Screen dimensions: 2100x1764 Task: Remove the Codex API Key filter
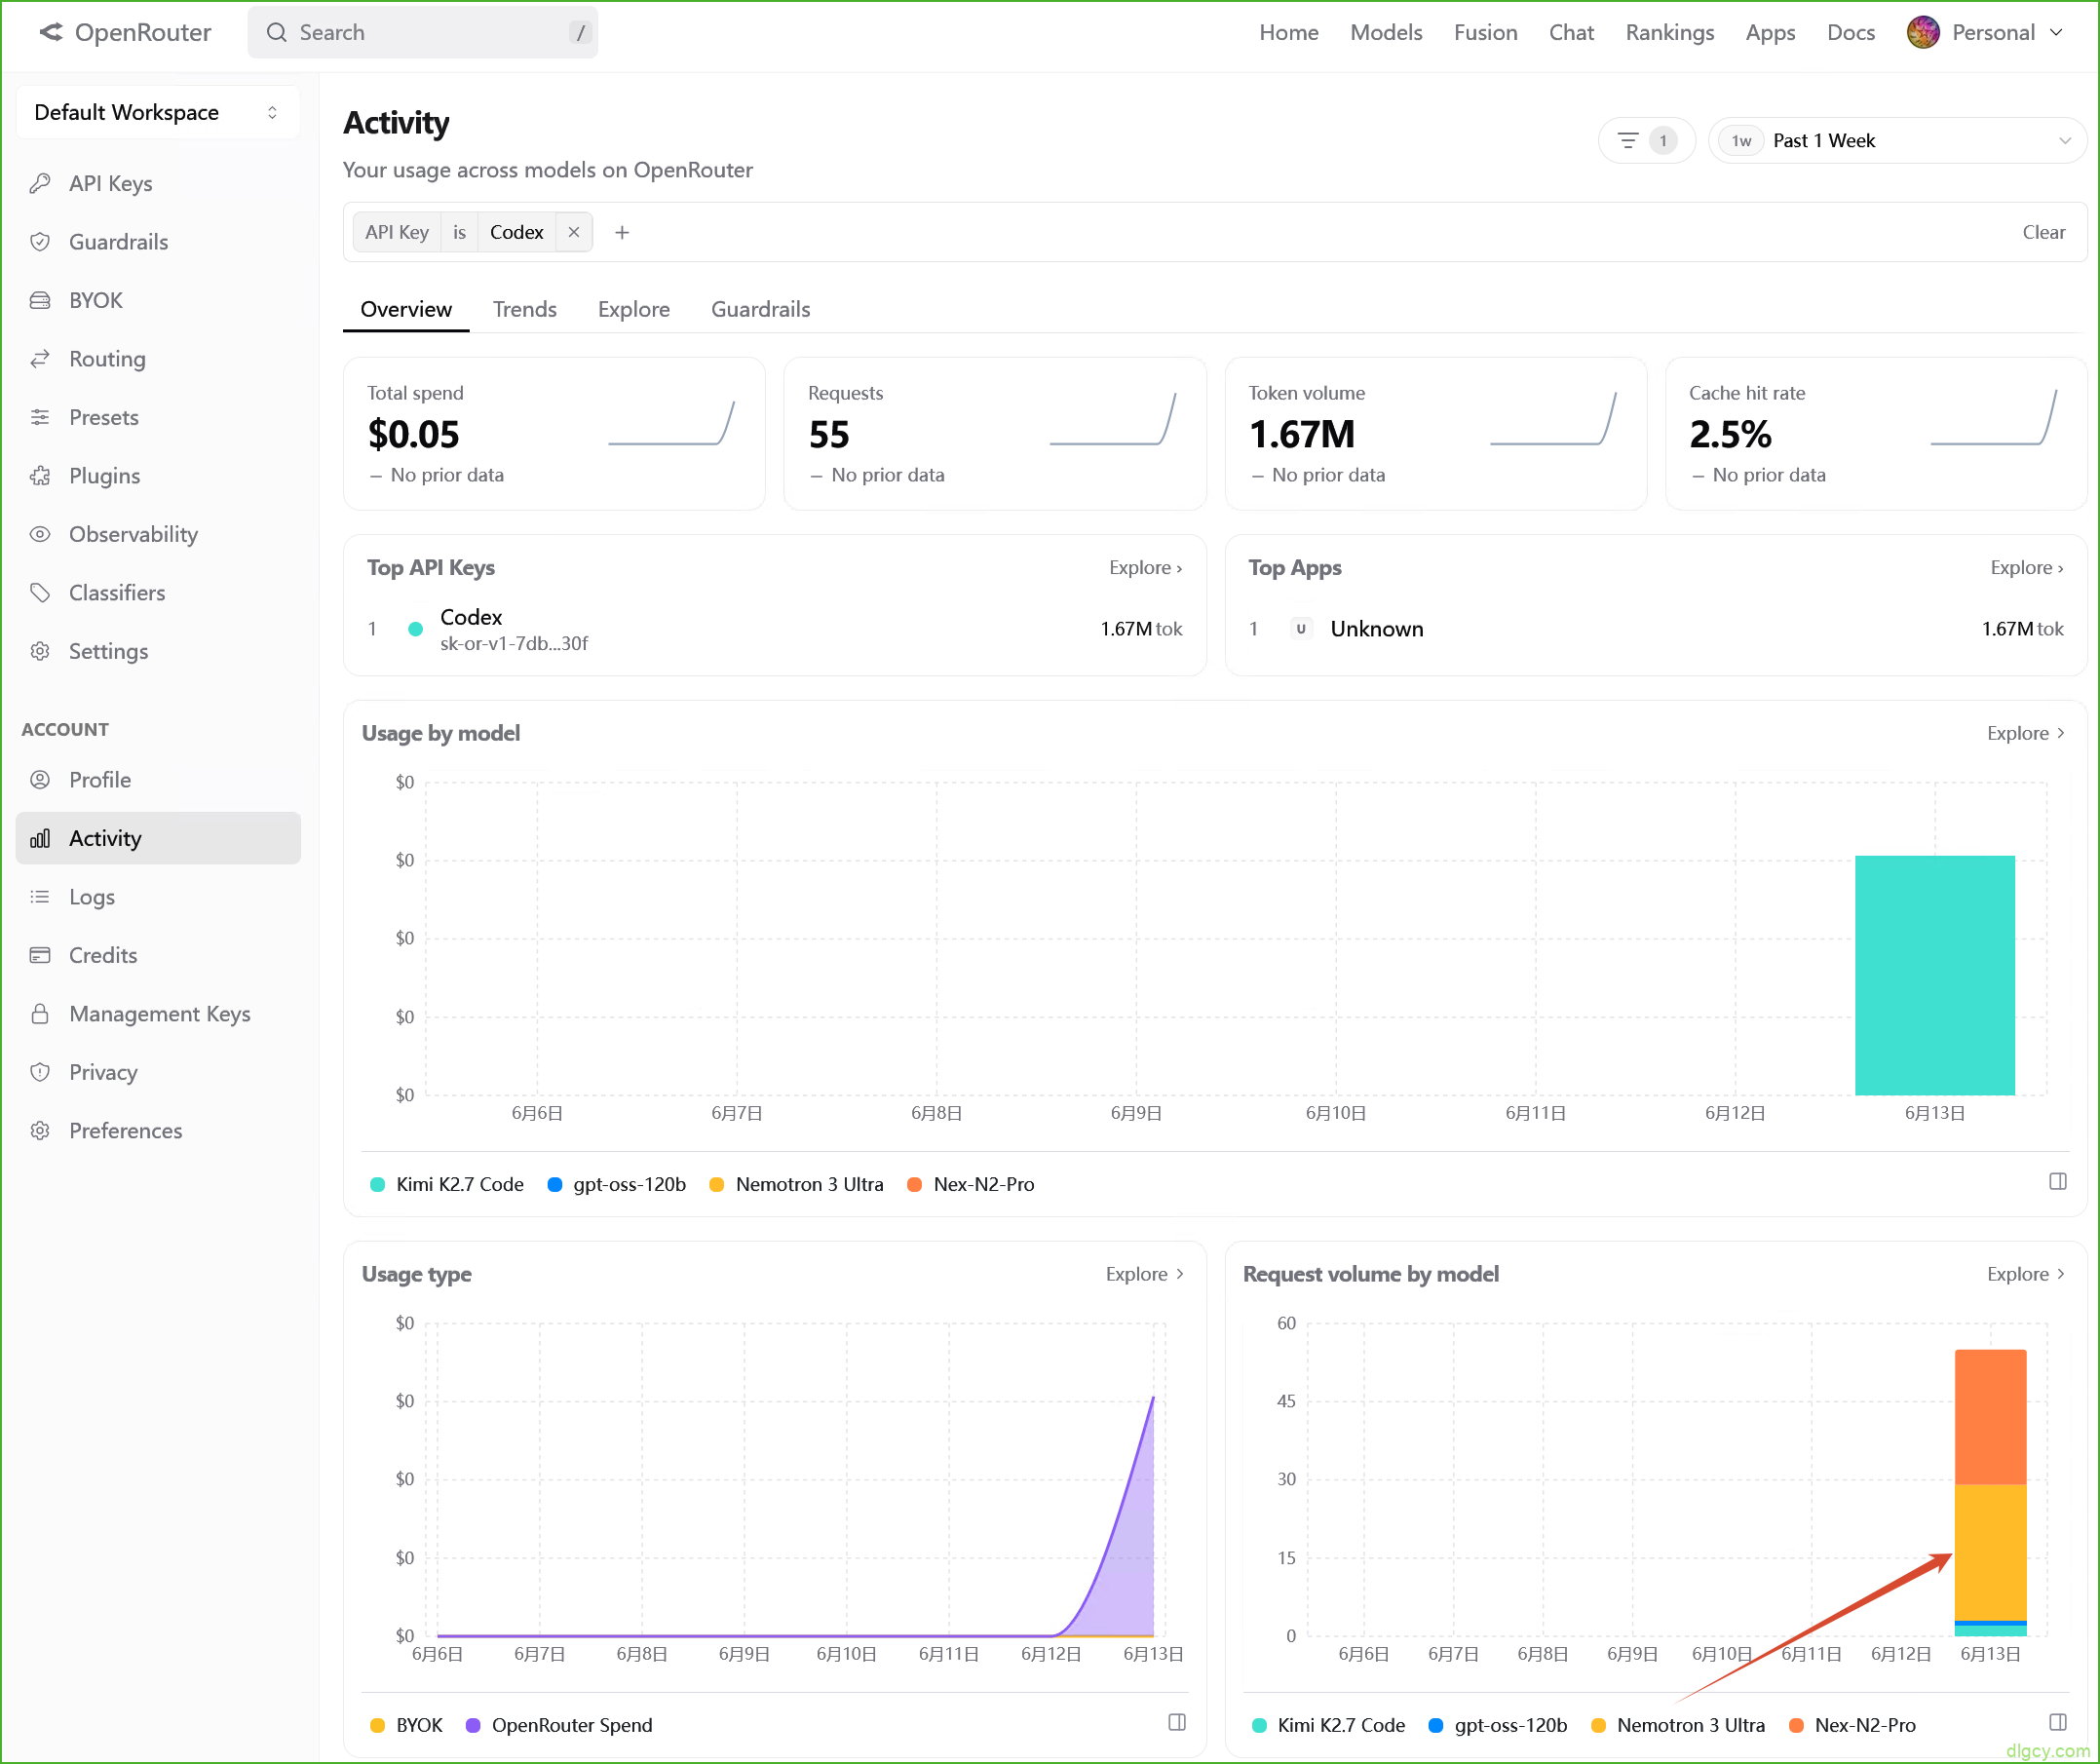(x=574, y=232)
